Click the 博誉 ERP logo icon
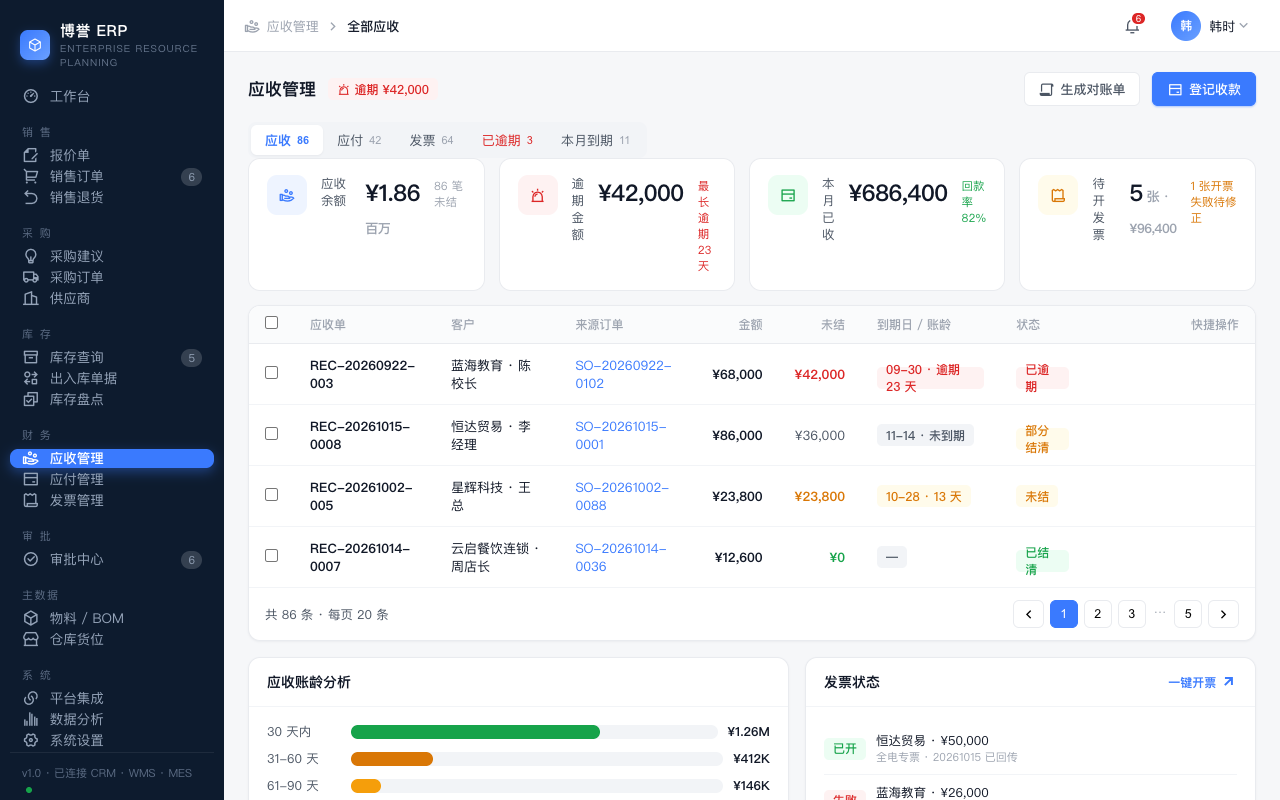The height and width of the screenshot is (800, 1280). [x=35, y=45]
